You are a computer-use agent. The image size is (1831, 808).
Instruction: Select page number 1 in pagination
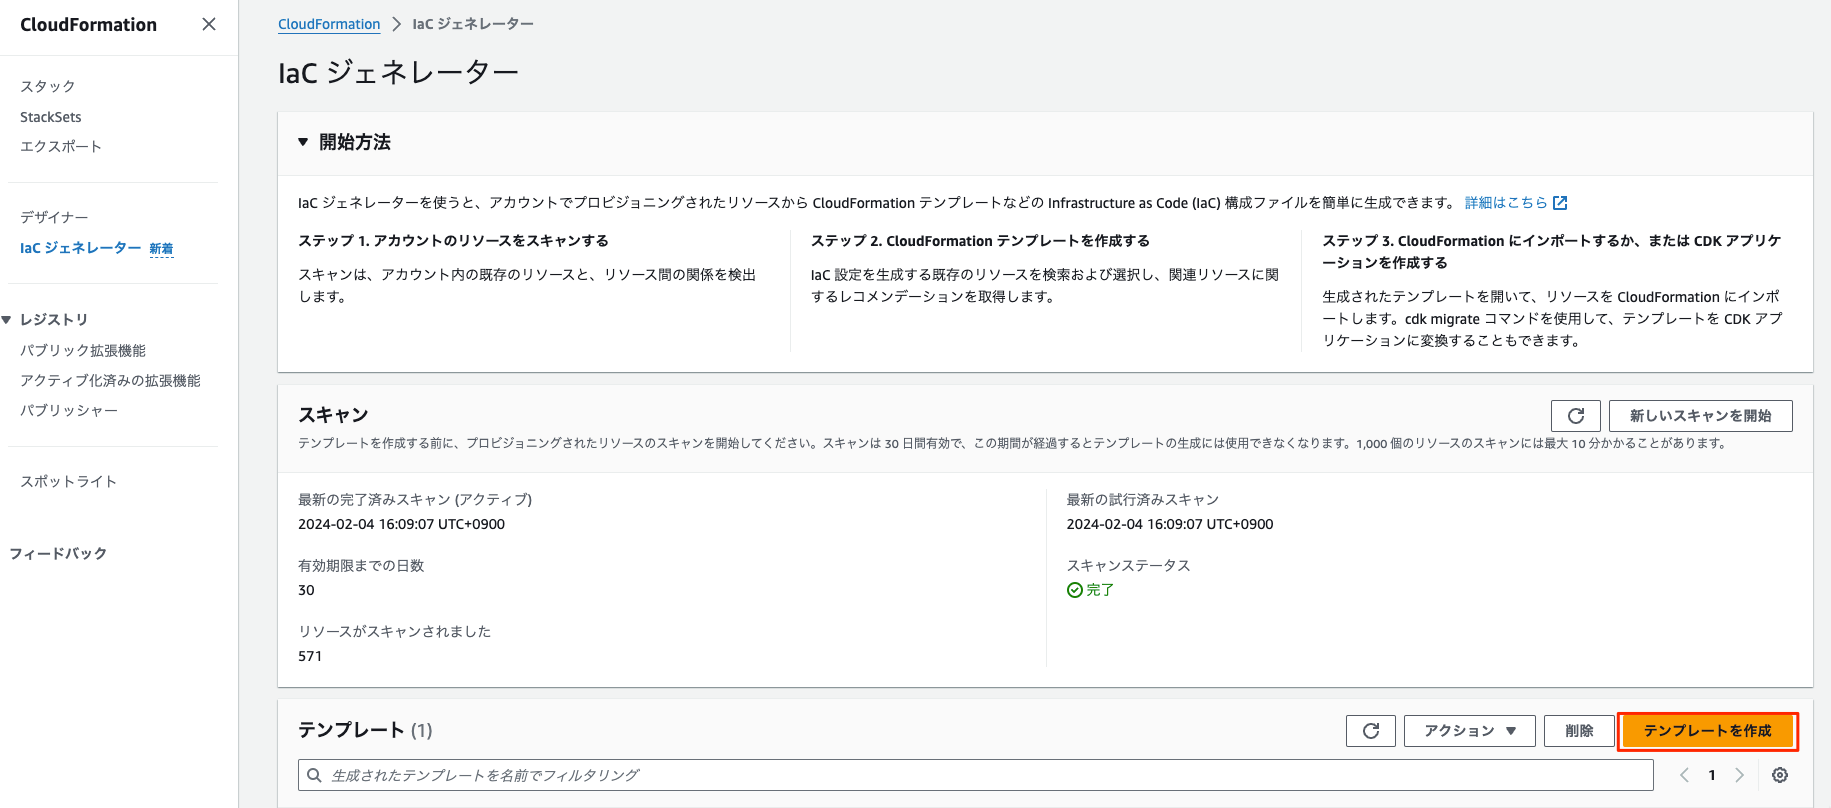tap(1712, 775)
